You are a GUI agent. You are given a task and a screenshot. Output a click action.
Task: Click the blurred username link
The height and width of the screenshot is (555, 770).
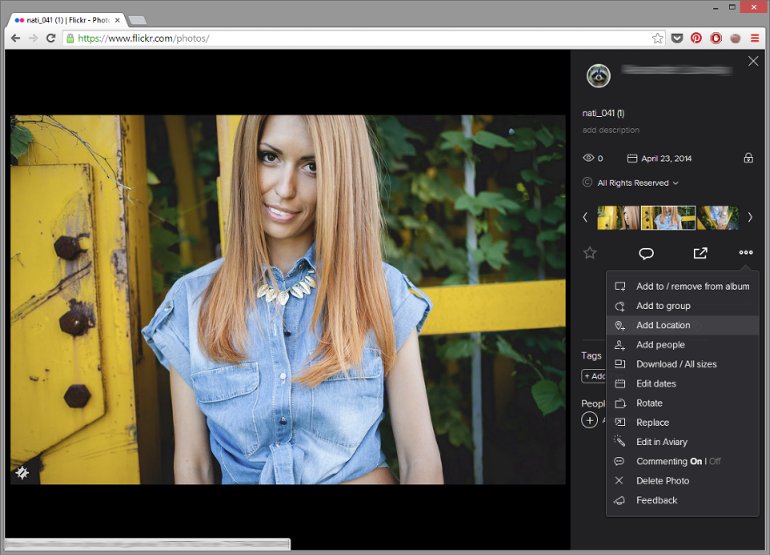677,70
